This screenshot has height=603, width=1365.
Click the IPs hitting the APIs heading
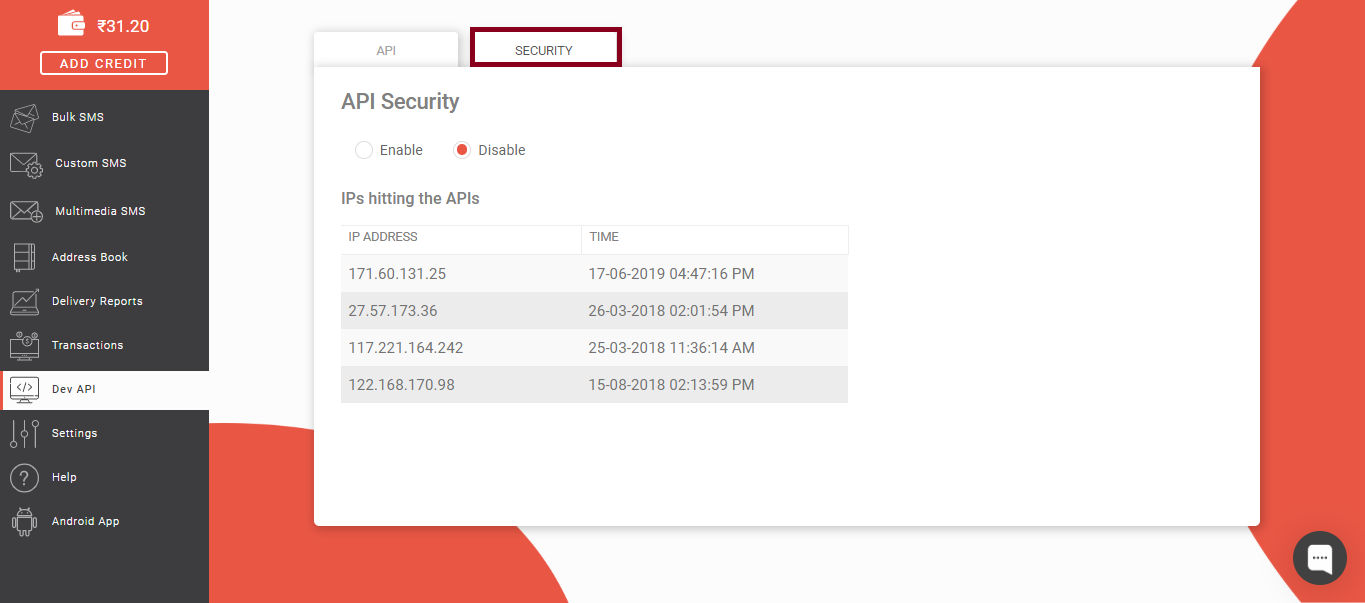tap(410, 199)
